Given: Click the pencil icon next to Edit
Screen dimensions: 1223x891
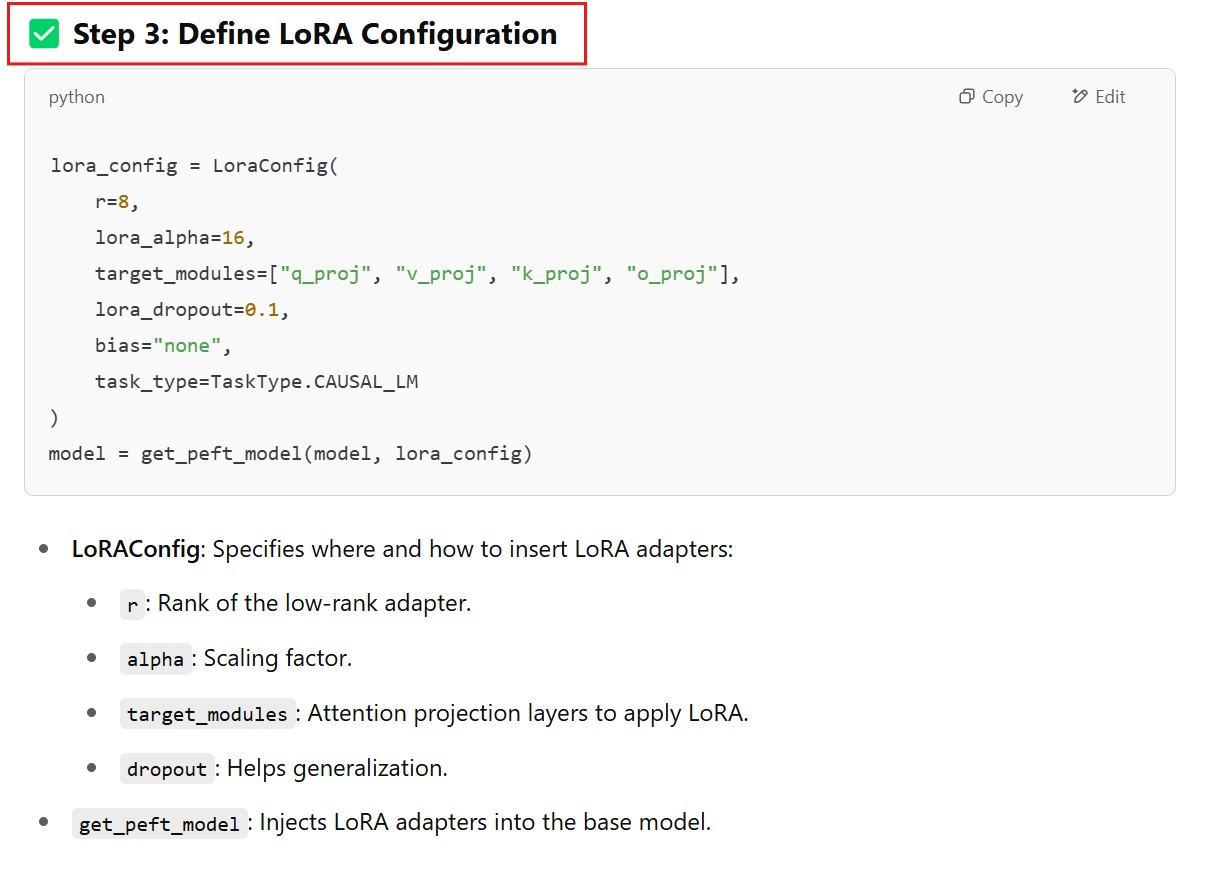Looking at the screenshot, I should click(x=1079, y=97).
